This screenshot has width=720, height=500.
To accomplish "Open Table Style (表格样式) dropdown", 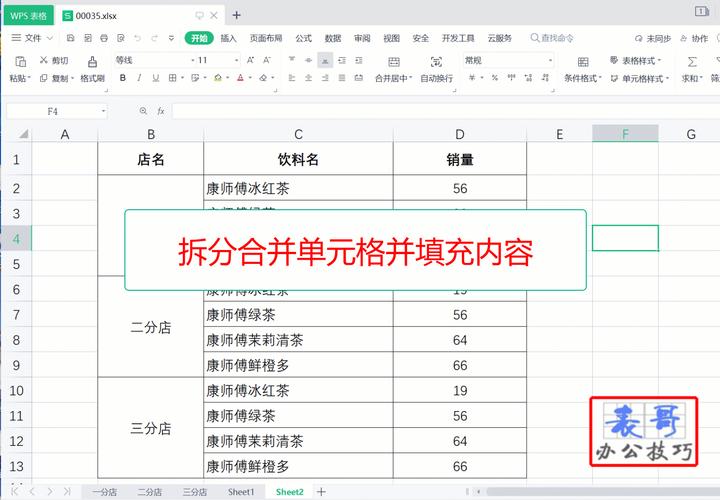I will click(x=636, y=60).
